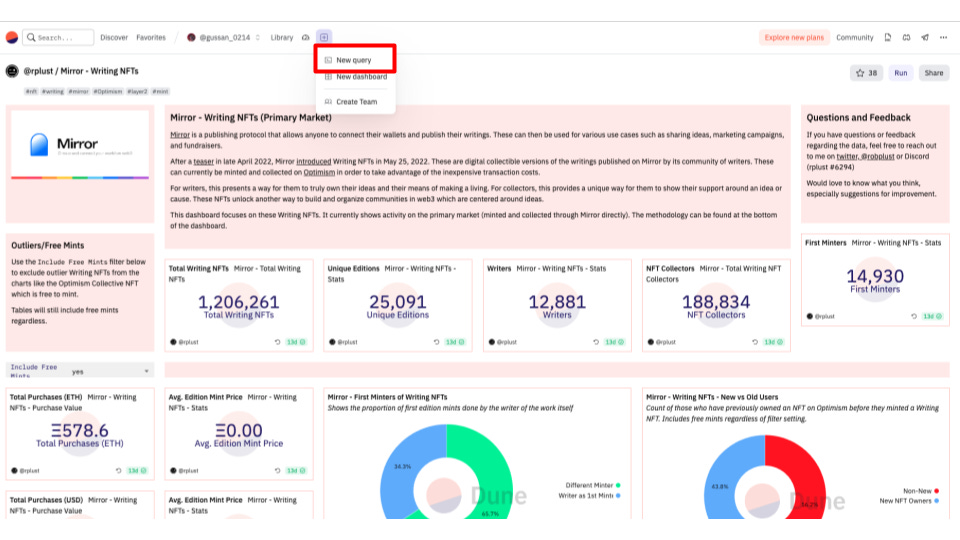Open the teaser link in description
Image resolution: width=960 pixels, height=540 pixels.
click(x=203, y=162)
